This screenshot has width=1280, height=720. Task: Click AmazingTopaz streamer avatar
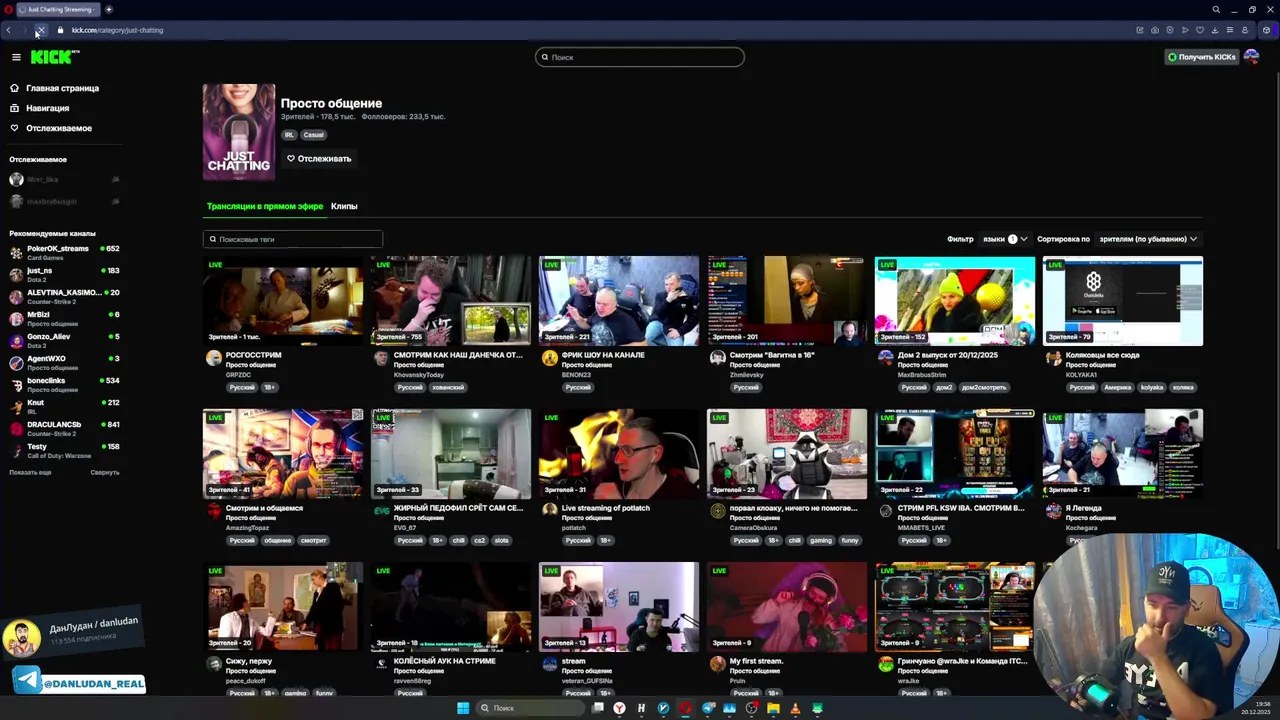pyautogui.click(x=213, y=511)
